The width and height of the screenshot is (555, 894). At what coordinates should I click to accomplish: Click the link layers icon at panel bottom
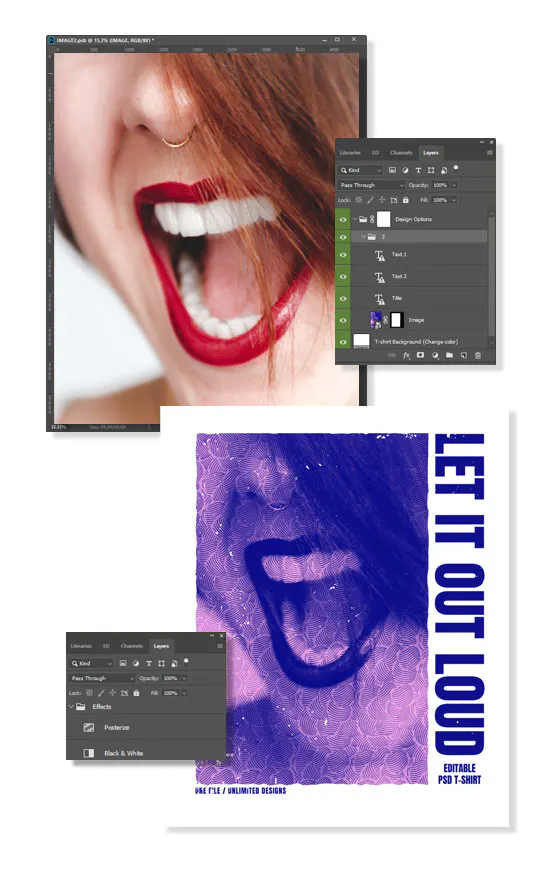pyautogui.click(x=392, y=355)
